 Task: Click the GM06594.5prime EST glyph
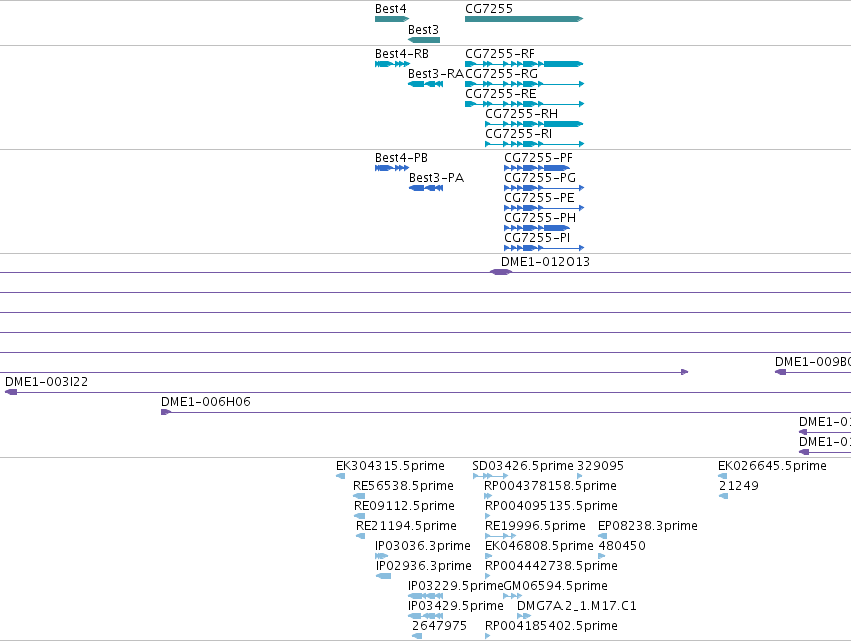tap(513, 596)
